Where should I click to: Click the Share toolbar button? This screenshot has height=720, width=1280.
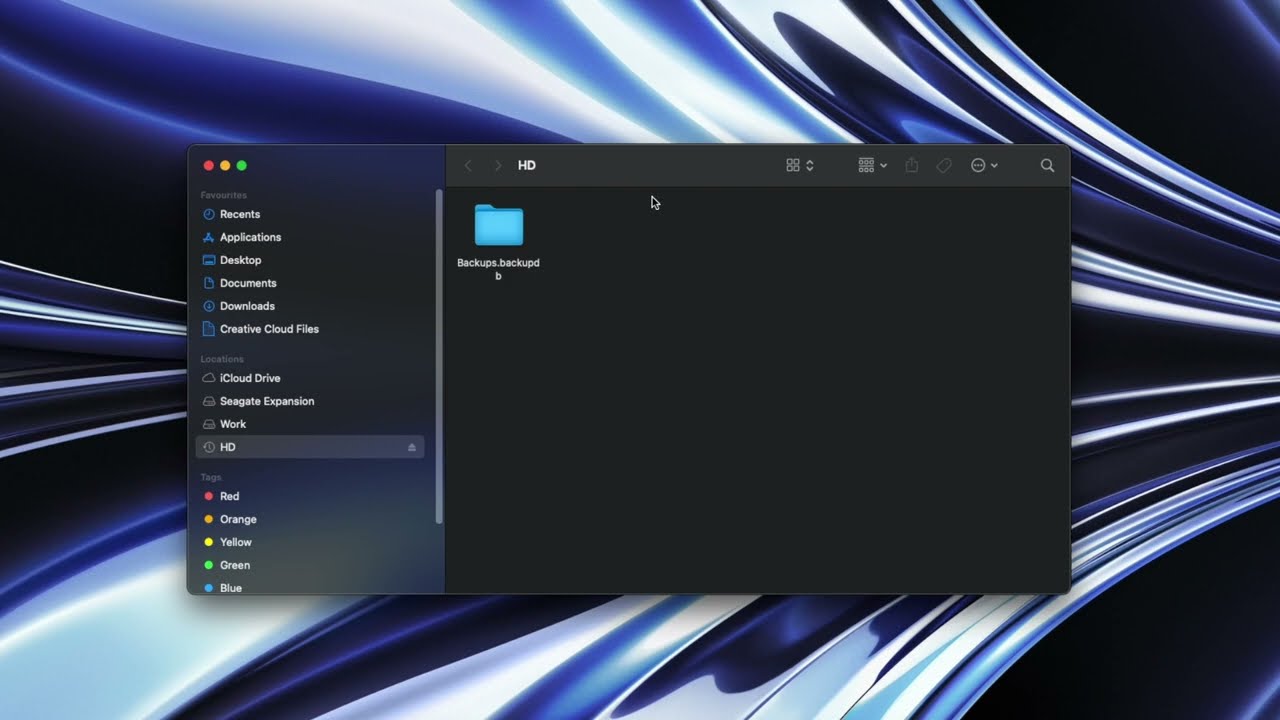coord(912,165)
